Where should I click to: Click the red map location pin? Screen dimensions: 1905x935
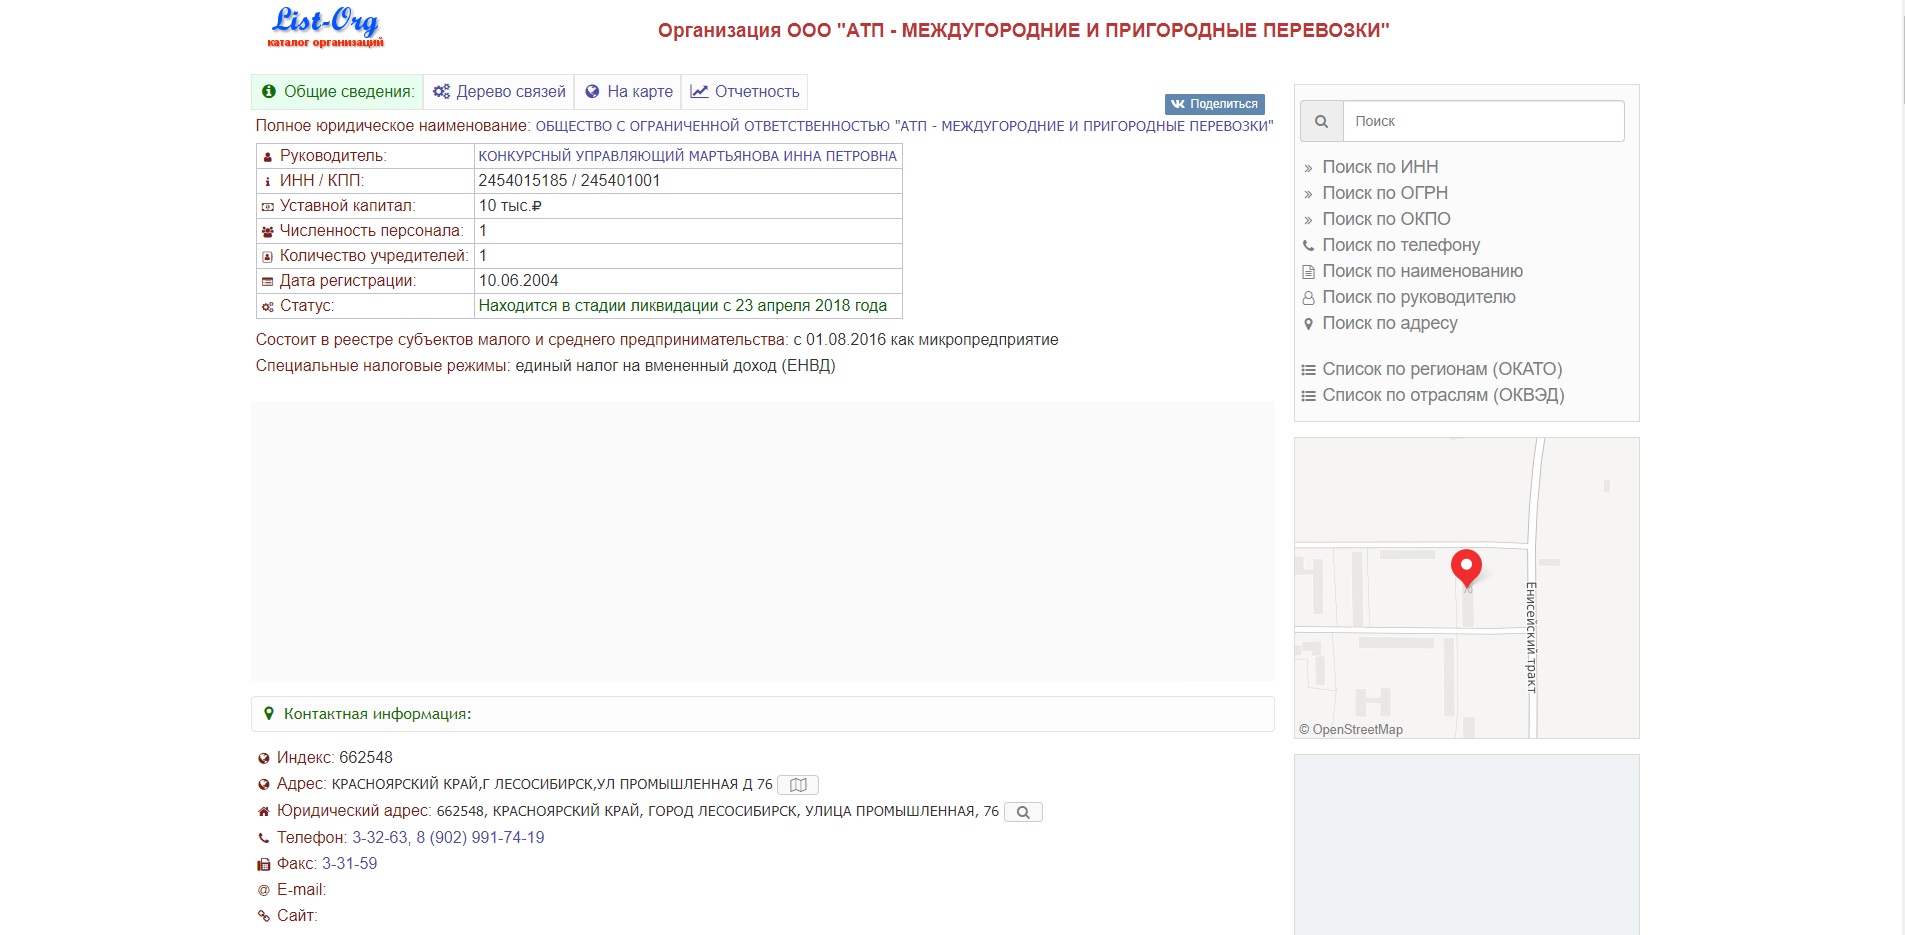click(x=1466, y=567)
